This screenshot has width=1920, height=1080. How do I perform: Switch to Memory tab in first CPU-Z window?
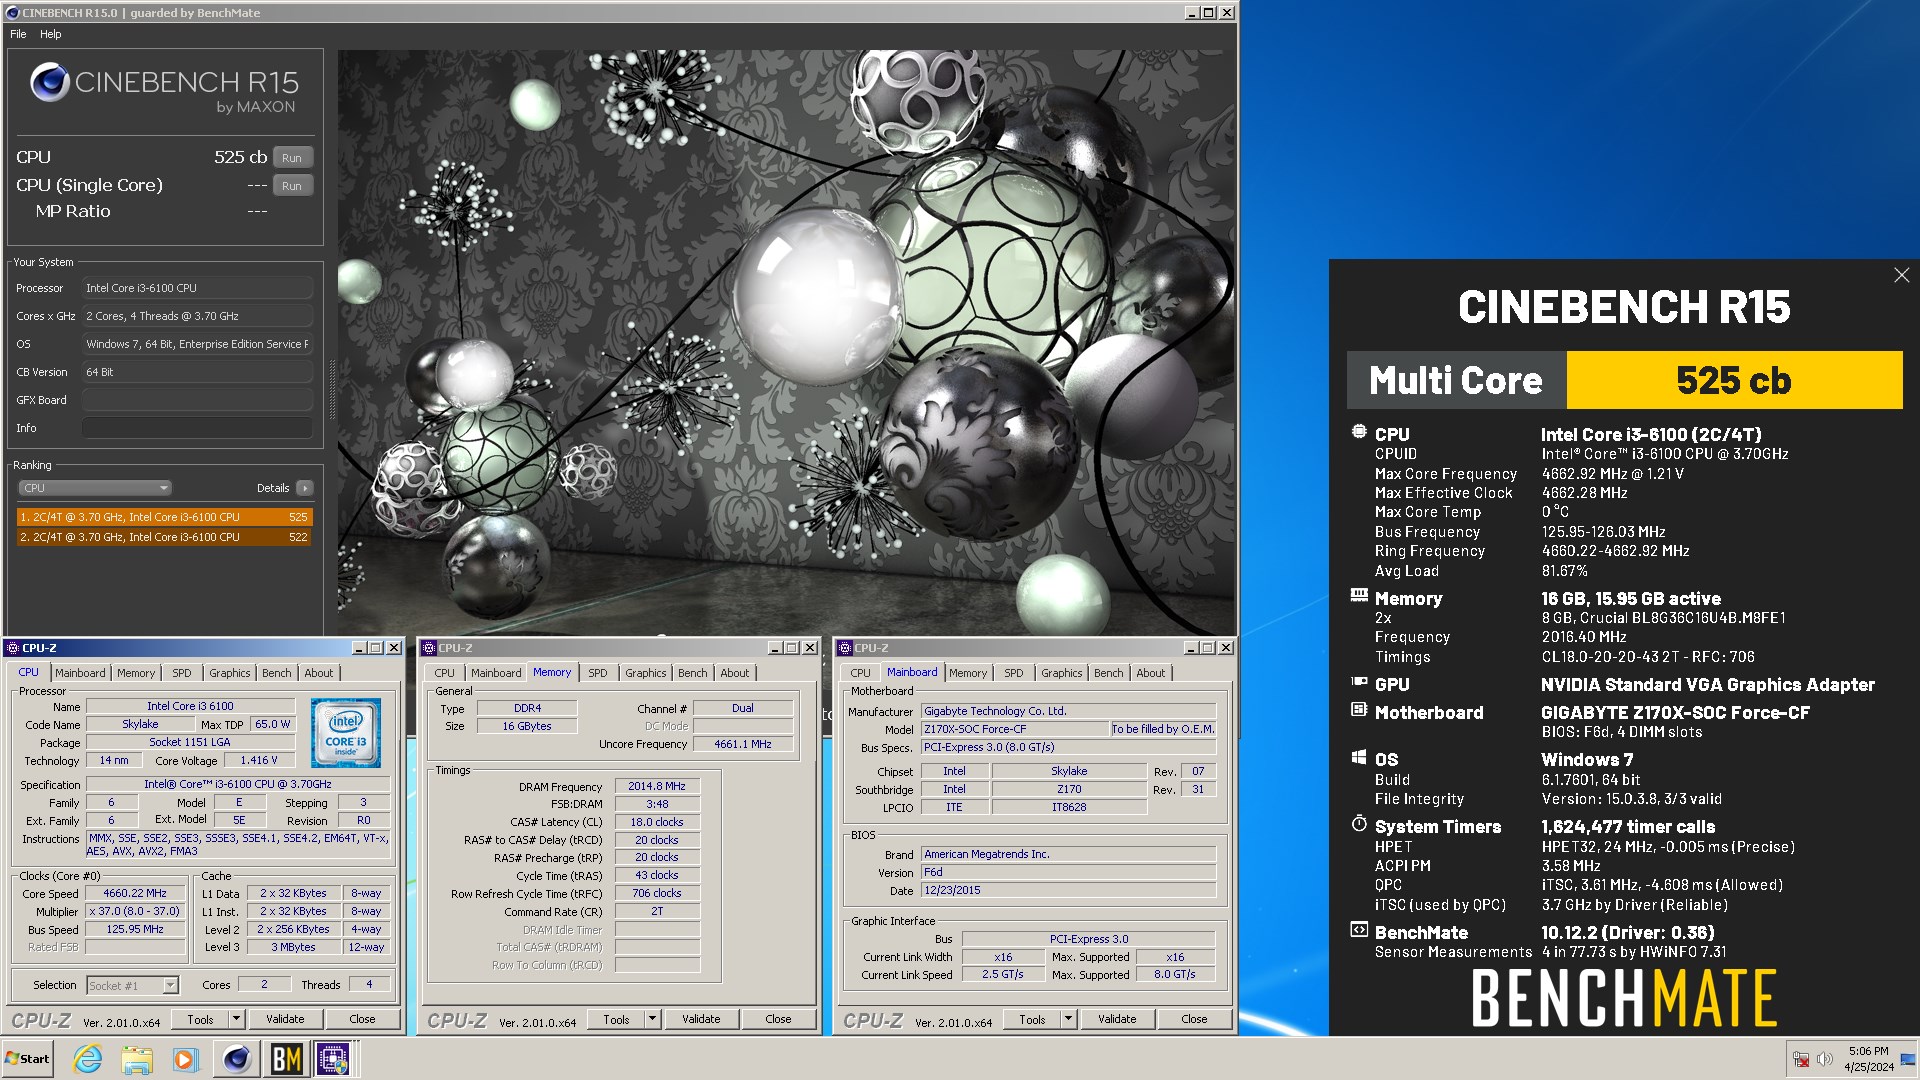(136, 673)
